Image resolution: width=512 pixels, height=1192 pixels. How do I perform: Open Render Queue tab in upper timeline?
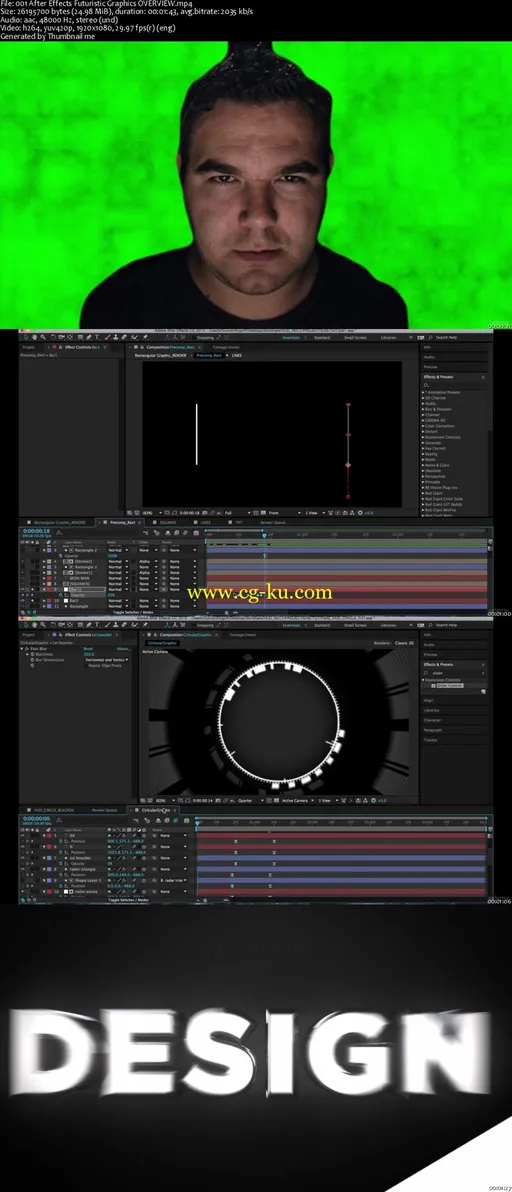(x=273, y=522)
